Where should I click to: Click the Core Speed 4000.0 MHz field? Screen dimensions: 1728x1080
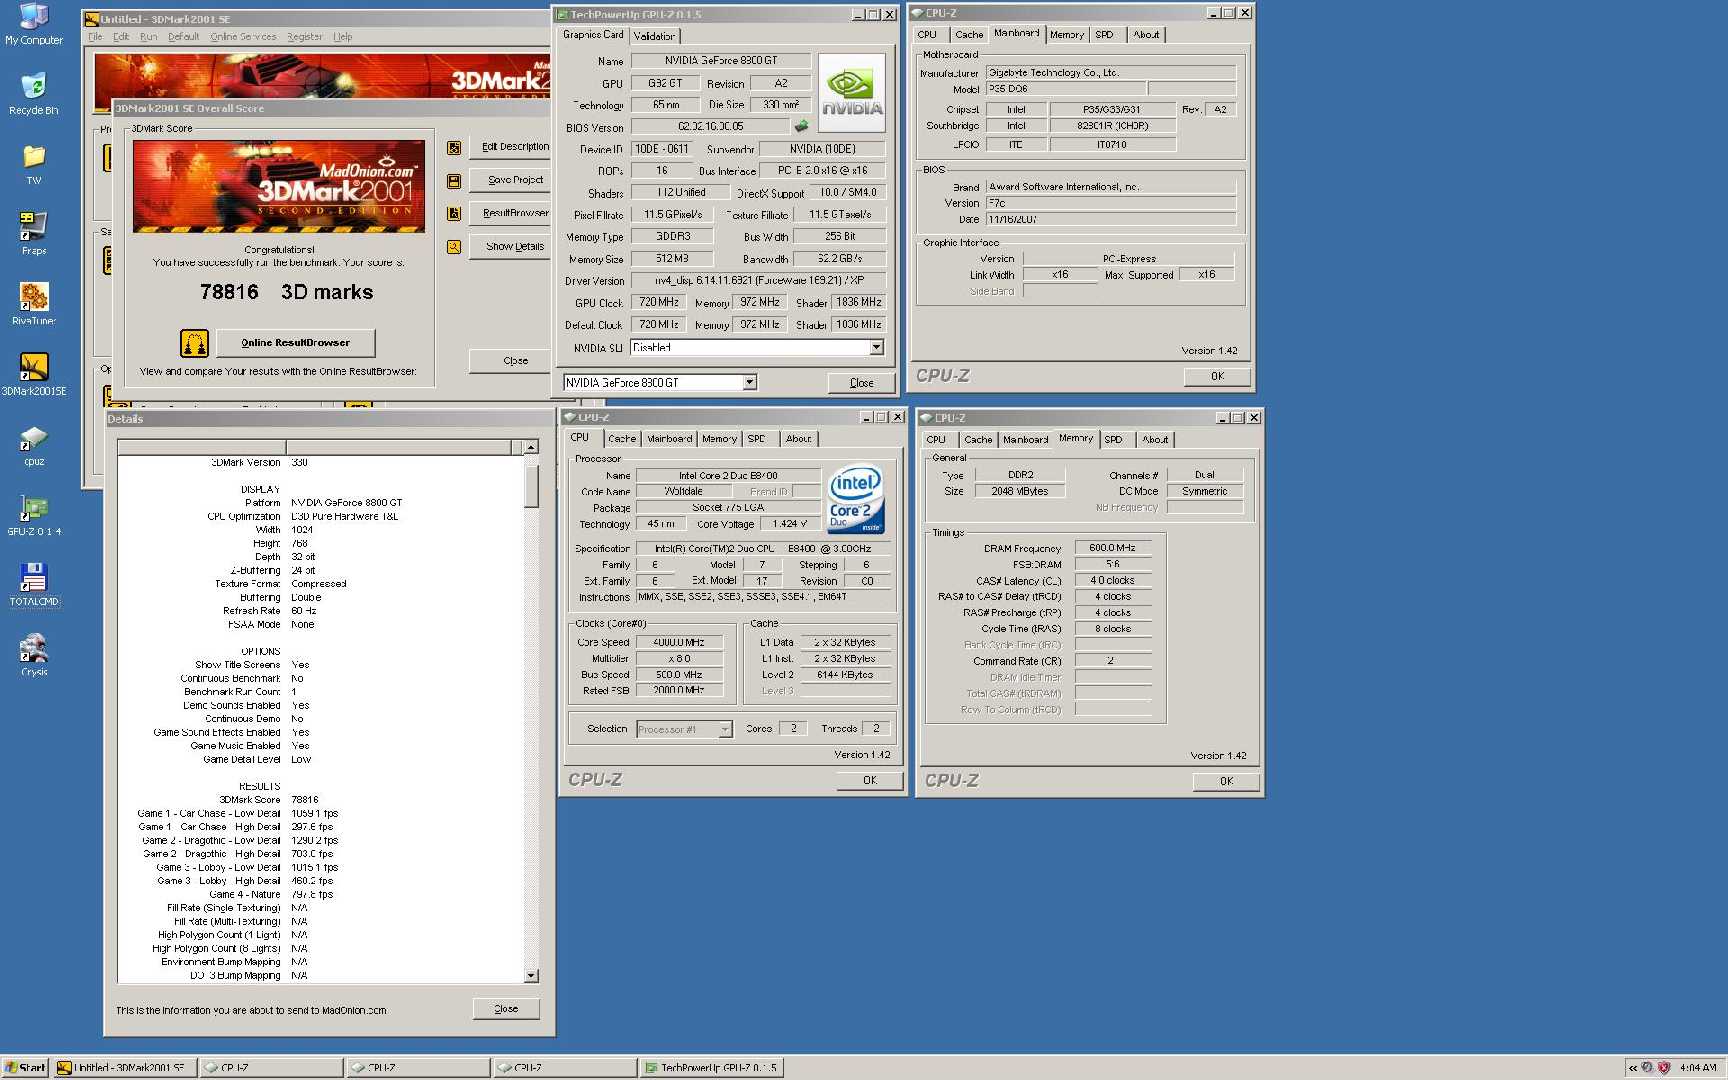[678, 643]
